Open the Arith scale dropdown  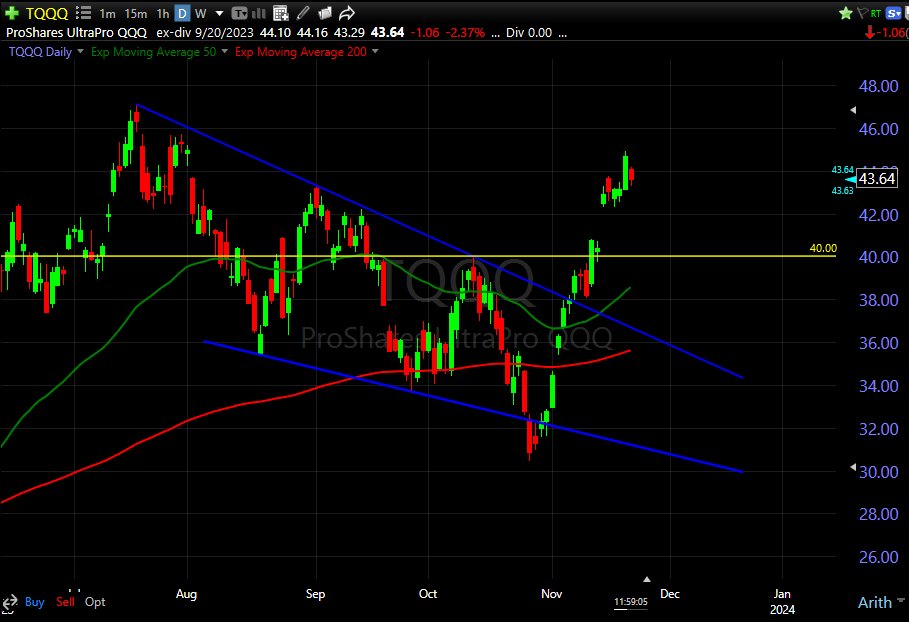point(880,602)
